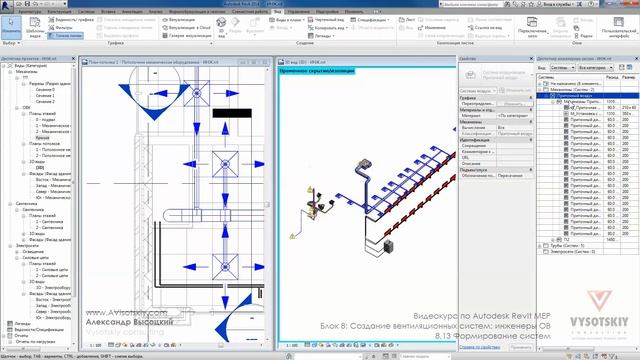Open Plan Views (Виды в плане) dropdown

pyautogui.click(x=287, y=20)
